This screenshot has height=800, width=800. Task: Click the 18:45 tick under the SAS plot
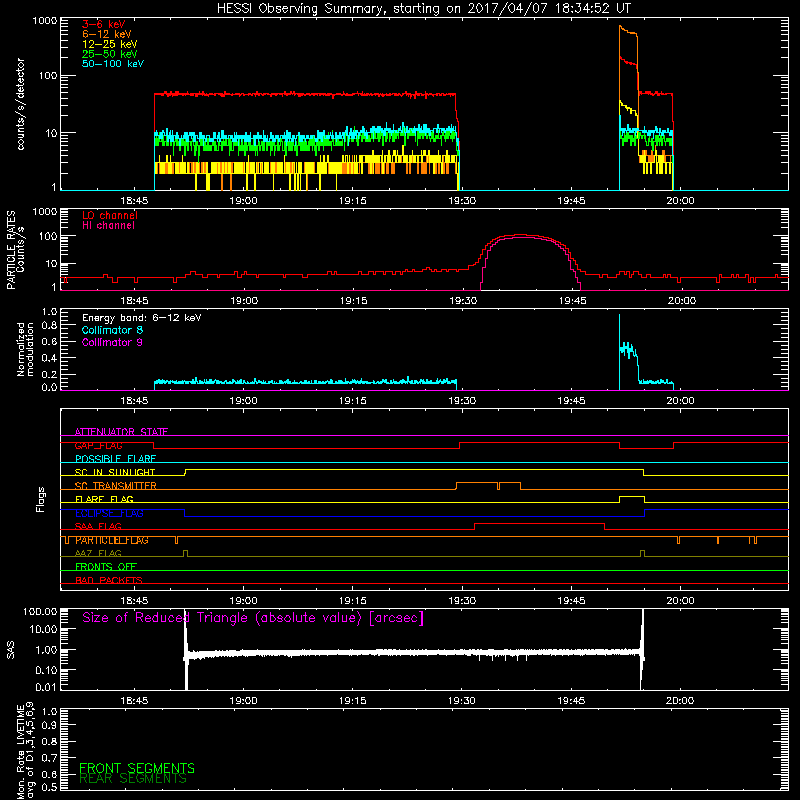coord(134,701)
